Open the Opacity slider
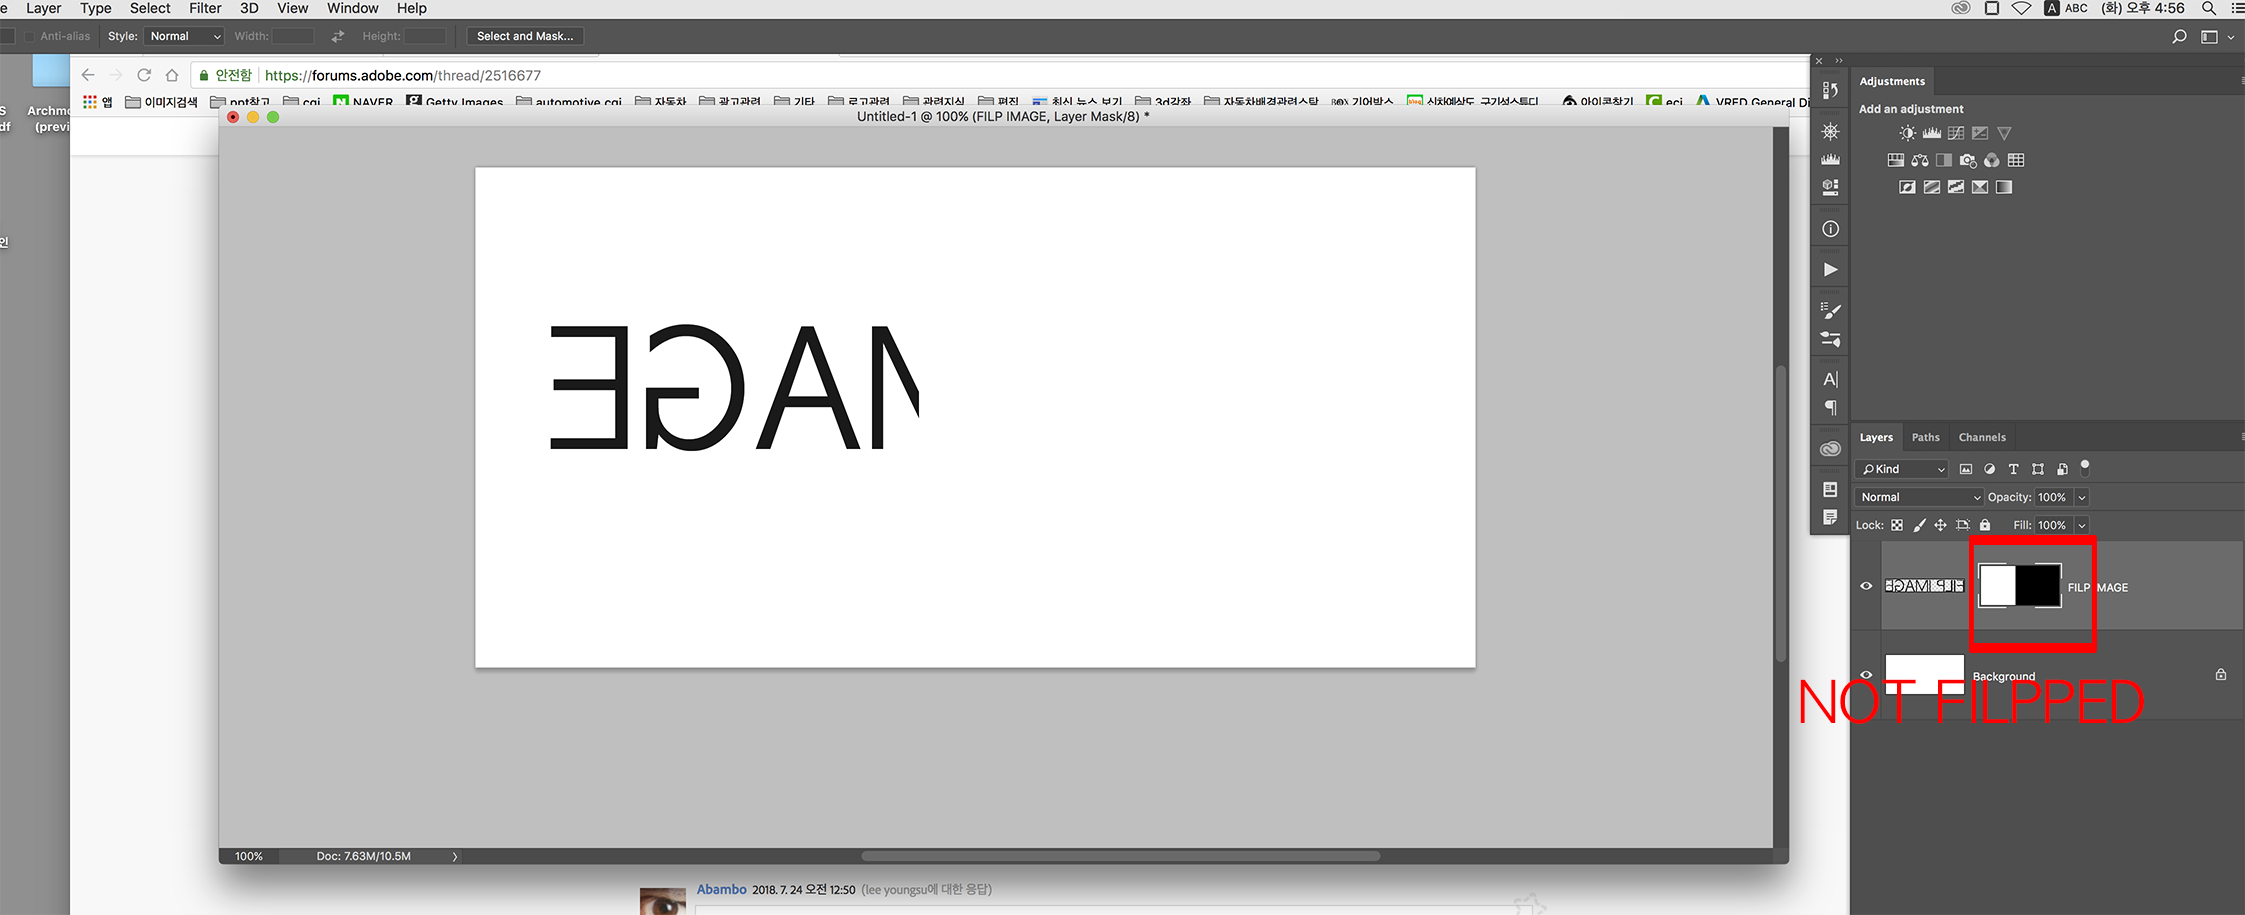 [2082, 497]
